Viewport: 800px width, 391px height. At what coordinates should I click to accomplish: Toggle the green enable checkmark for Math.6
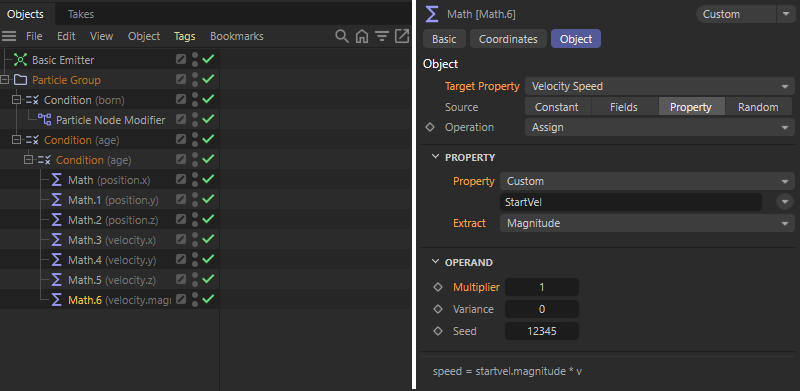click(x=208, y=299)
